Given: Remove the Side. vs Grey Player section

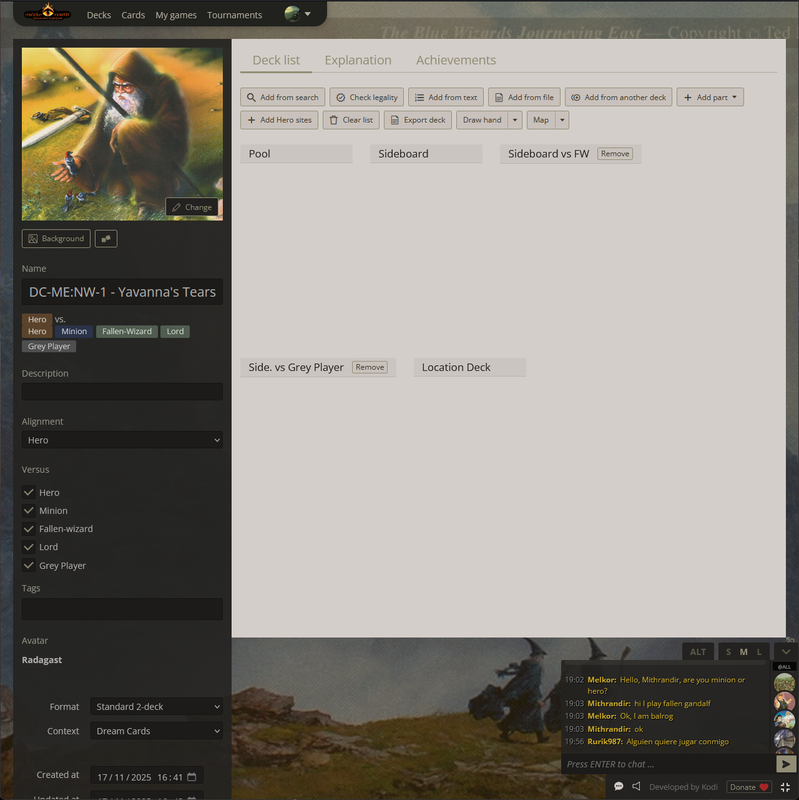Looking at the screenshot, I should point(370,367).
